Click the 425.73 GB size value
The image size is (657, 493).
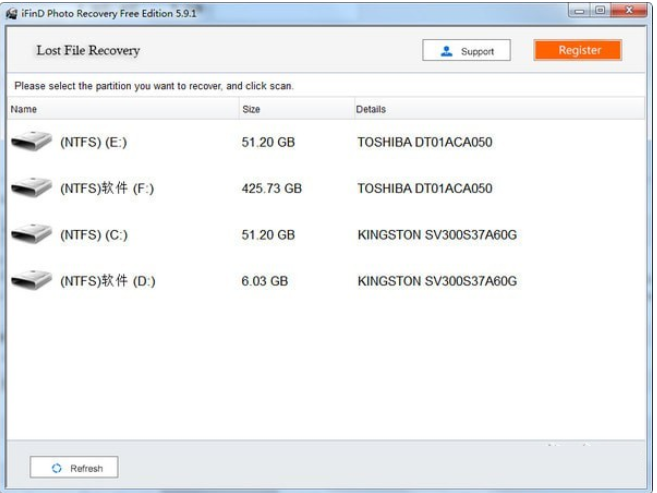[x=272, y=188]
